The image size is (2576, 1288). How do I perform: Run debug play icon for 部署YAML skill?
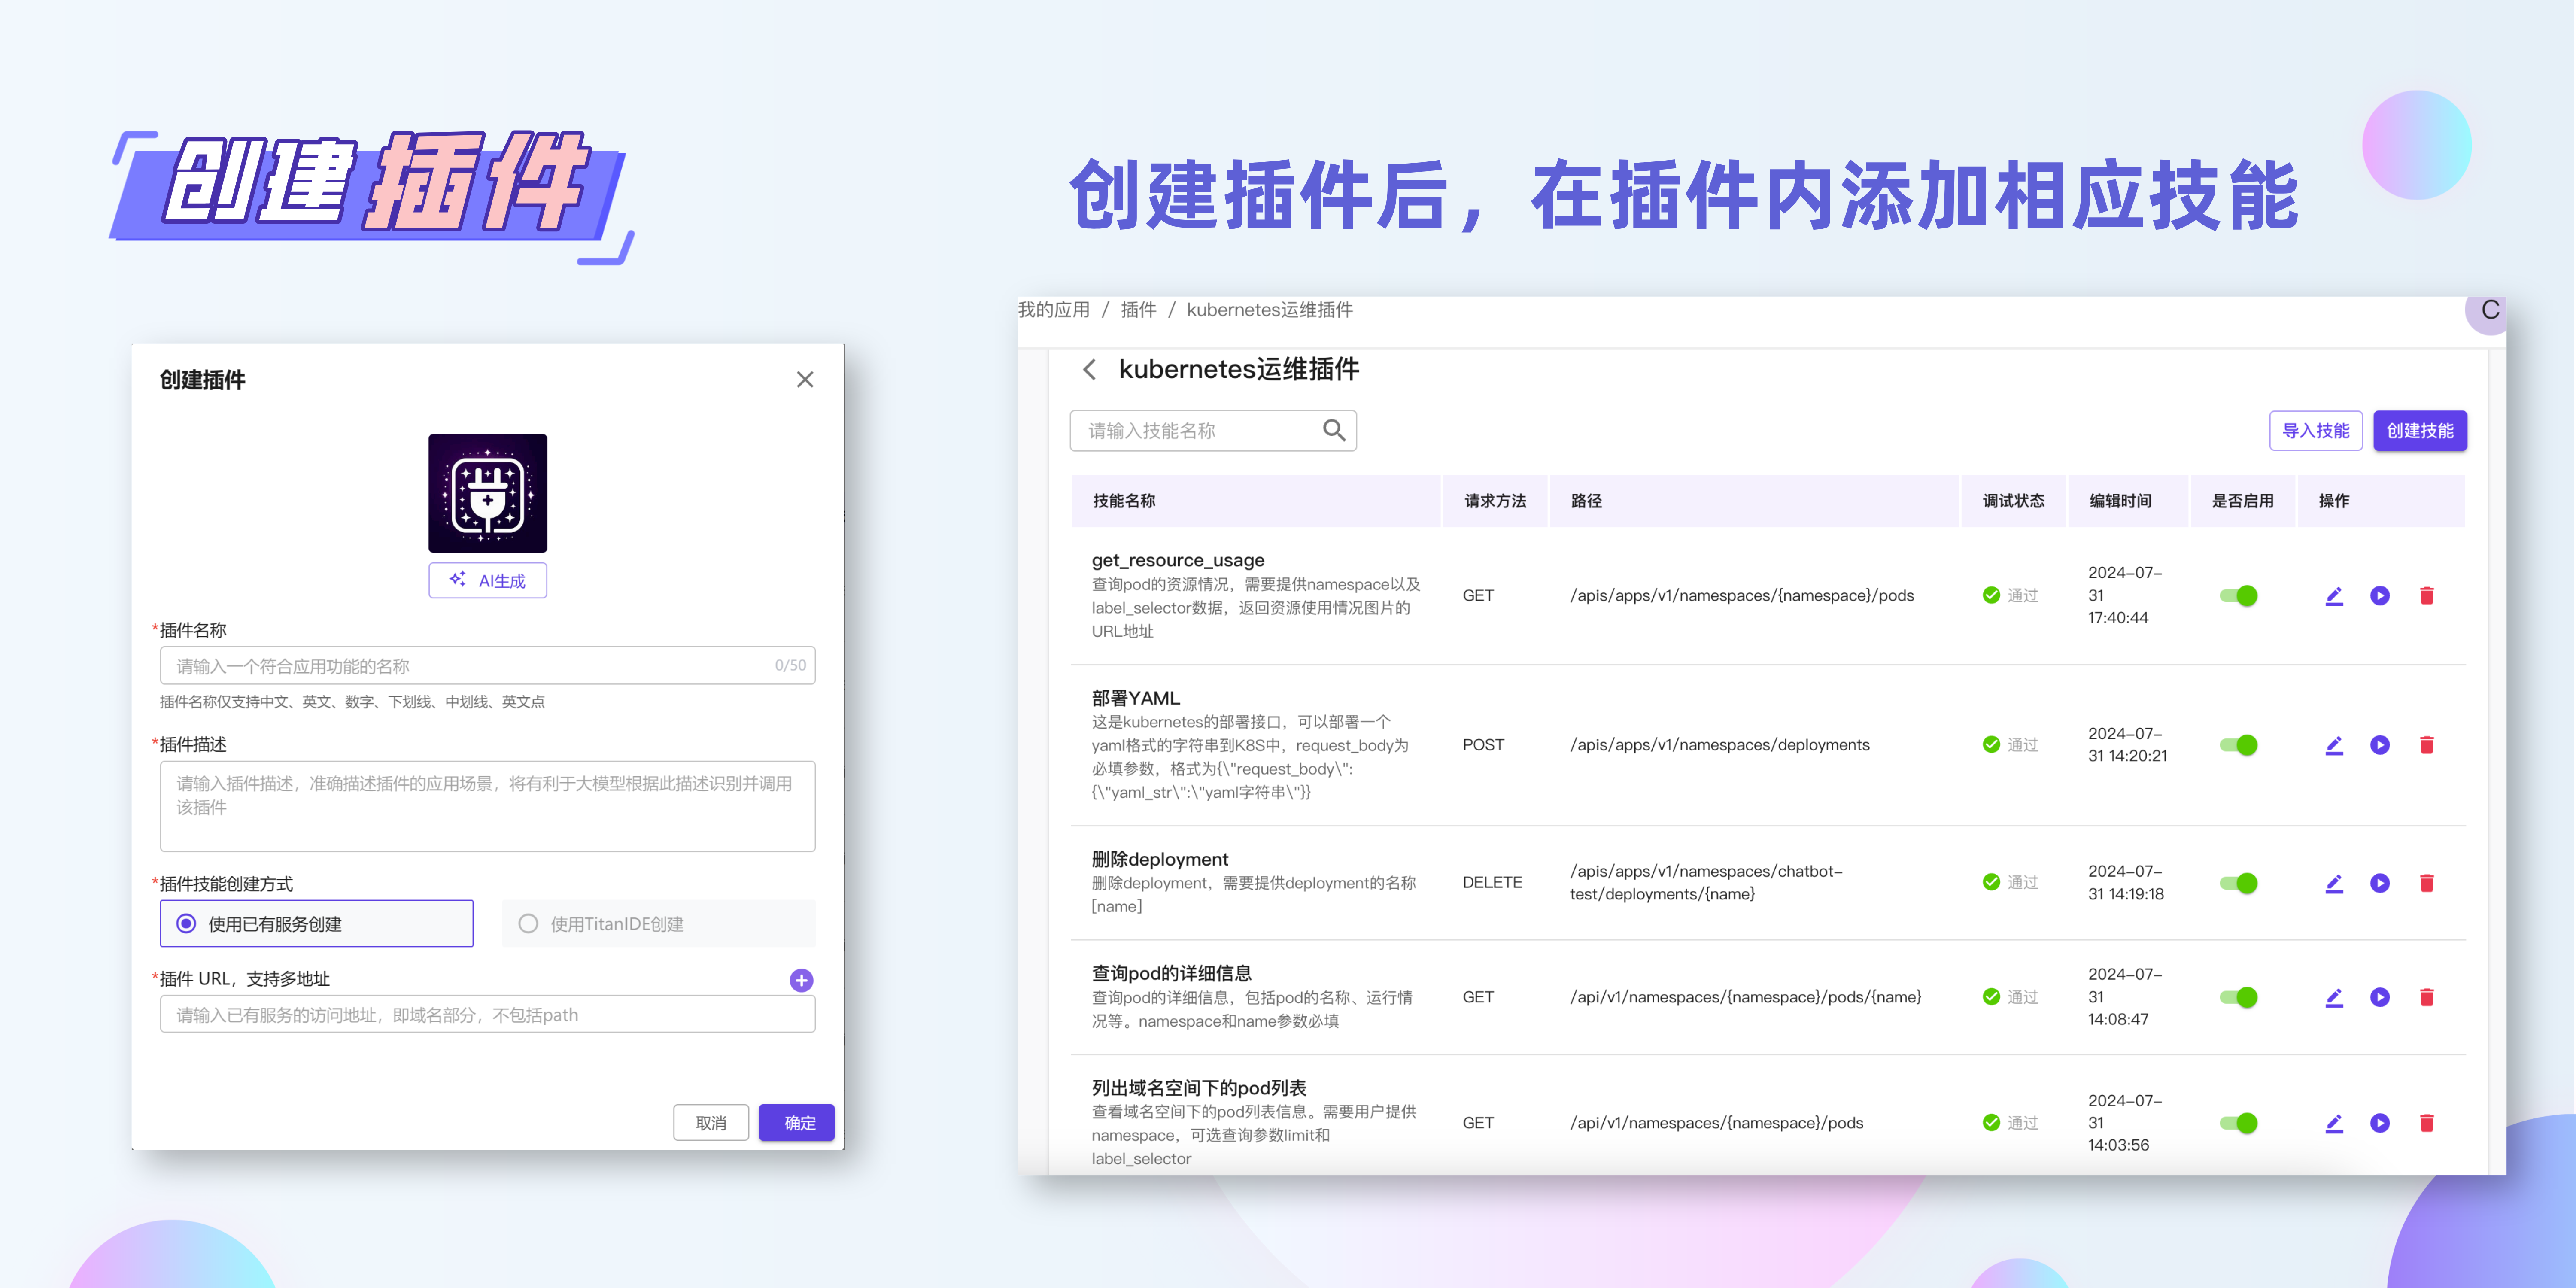2379,745
